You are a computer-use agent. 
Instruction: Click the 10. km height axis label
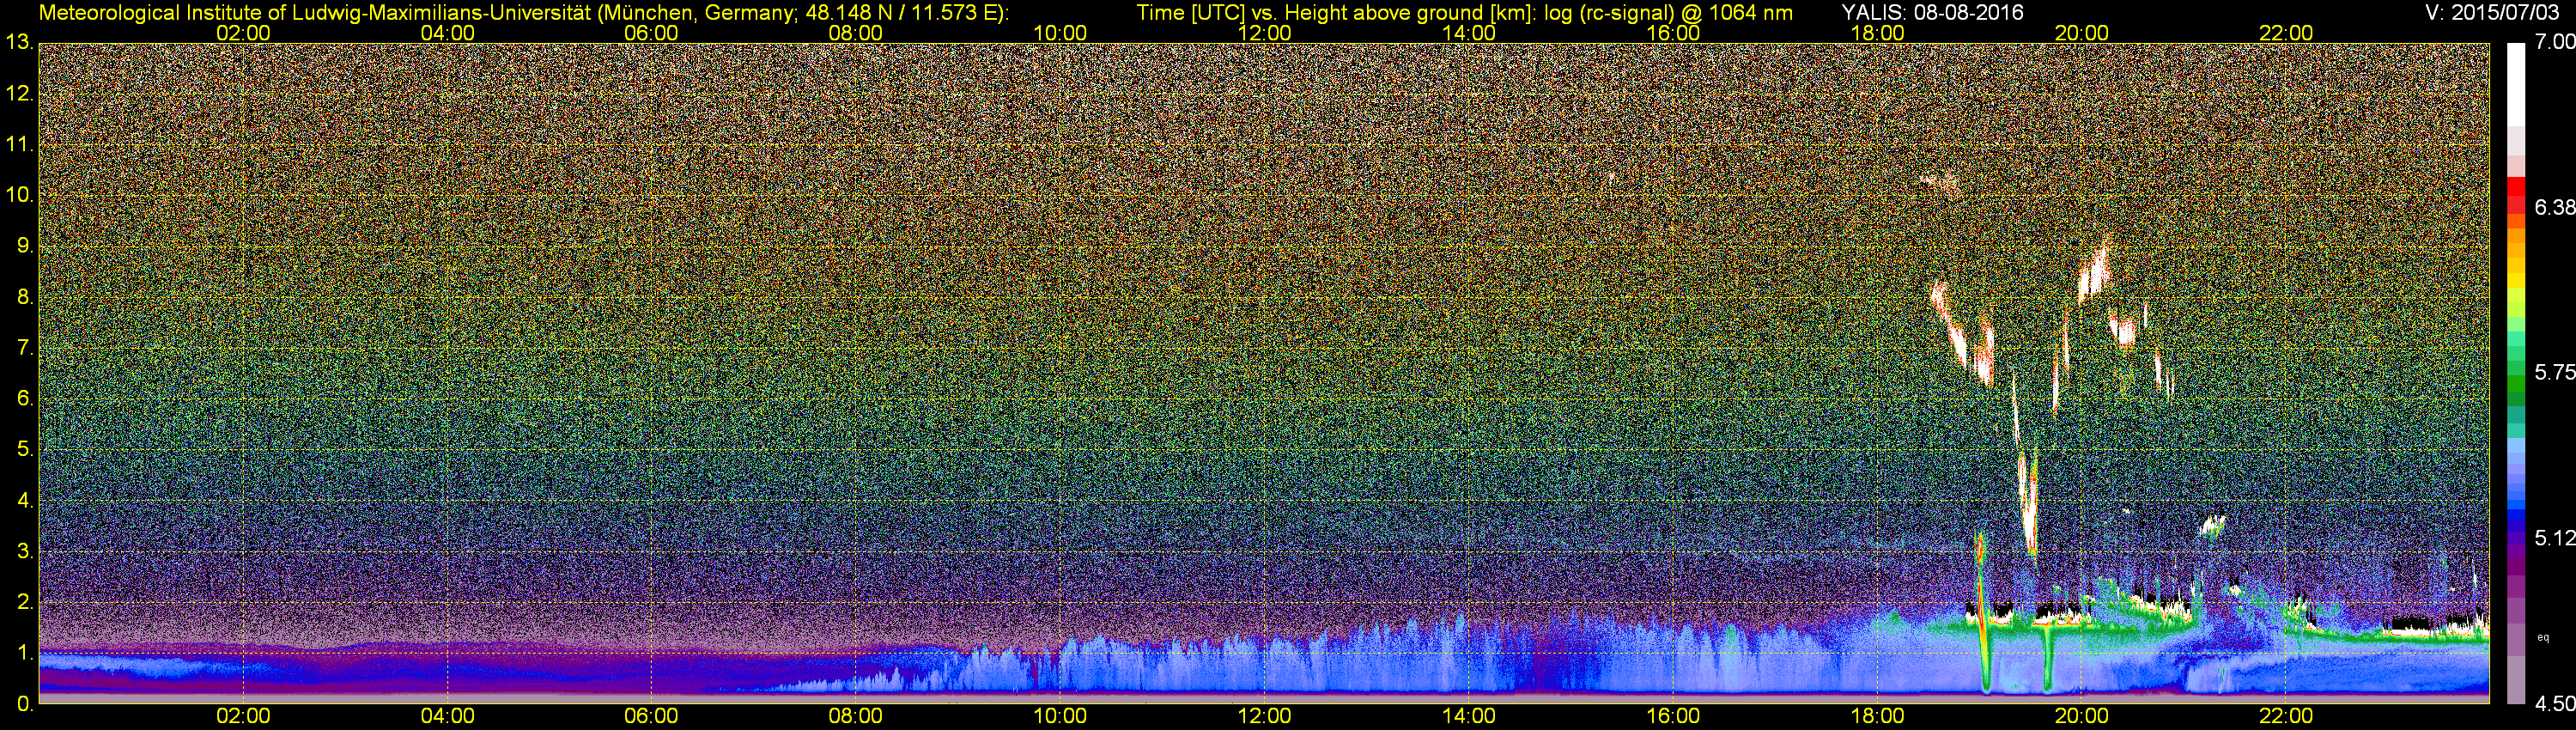tap(19, 195)
